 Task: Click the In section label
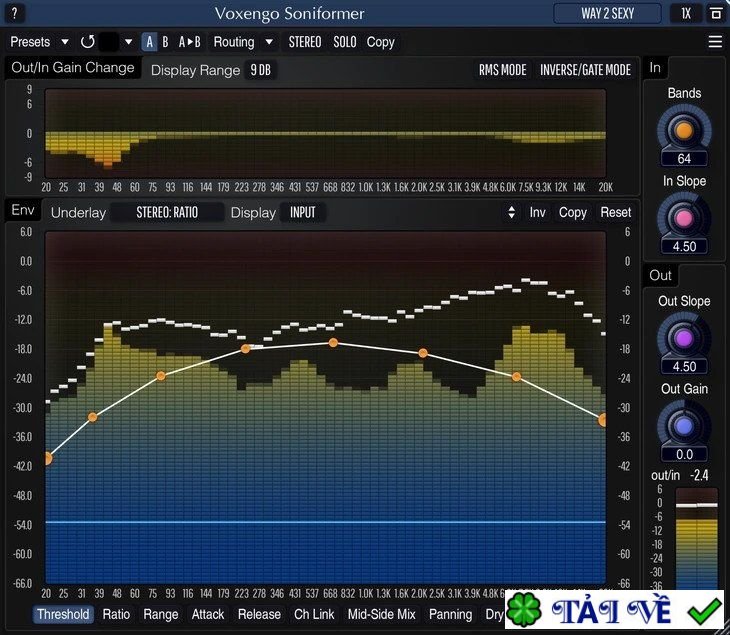[x=655, y=68]
